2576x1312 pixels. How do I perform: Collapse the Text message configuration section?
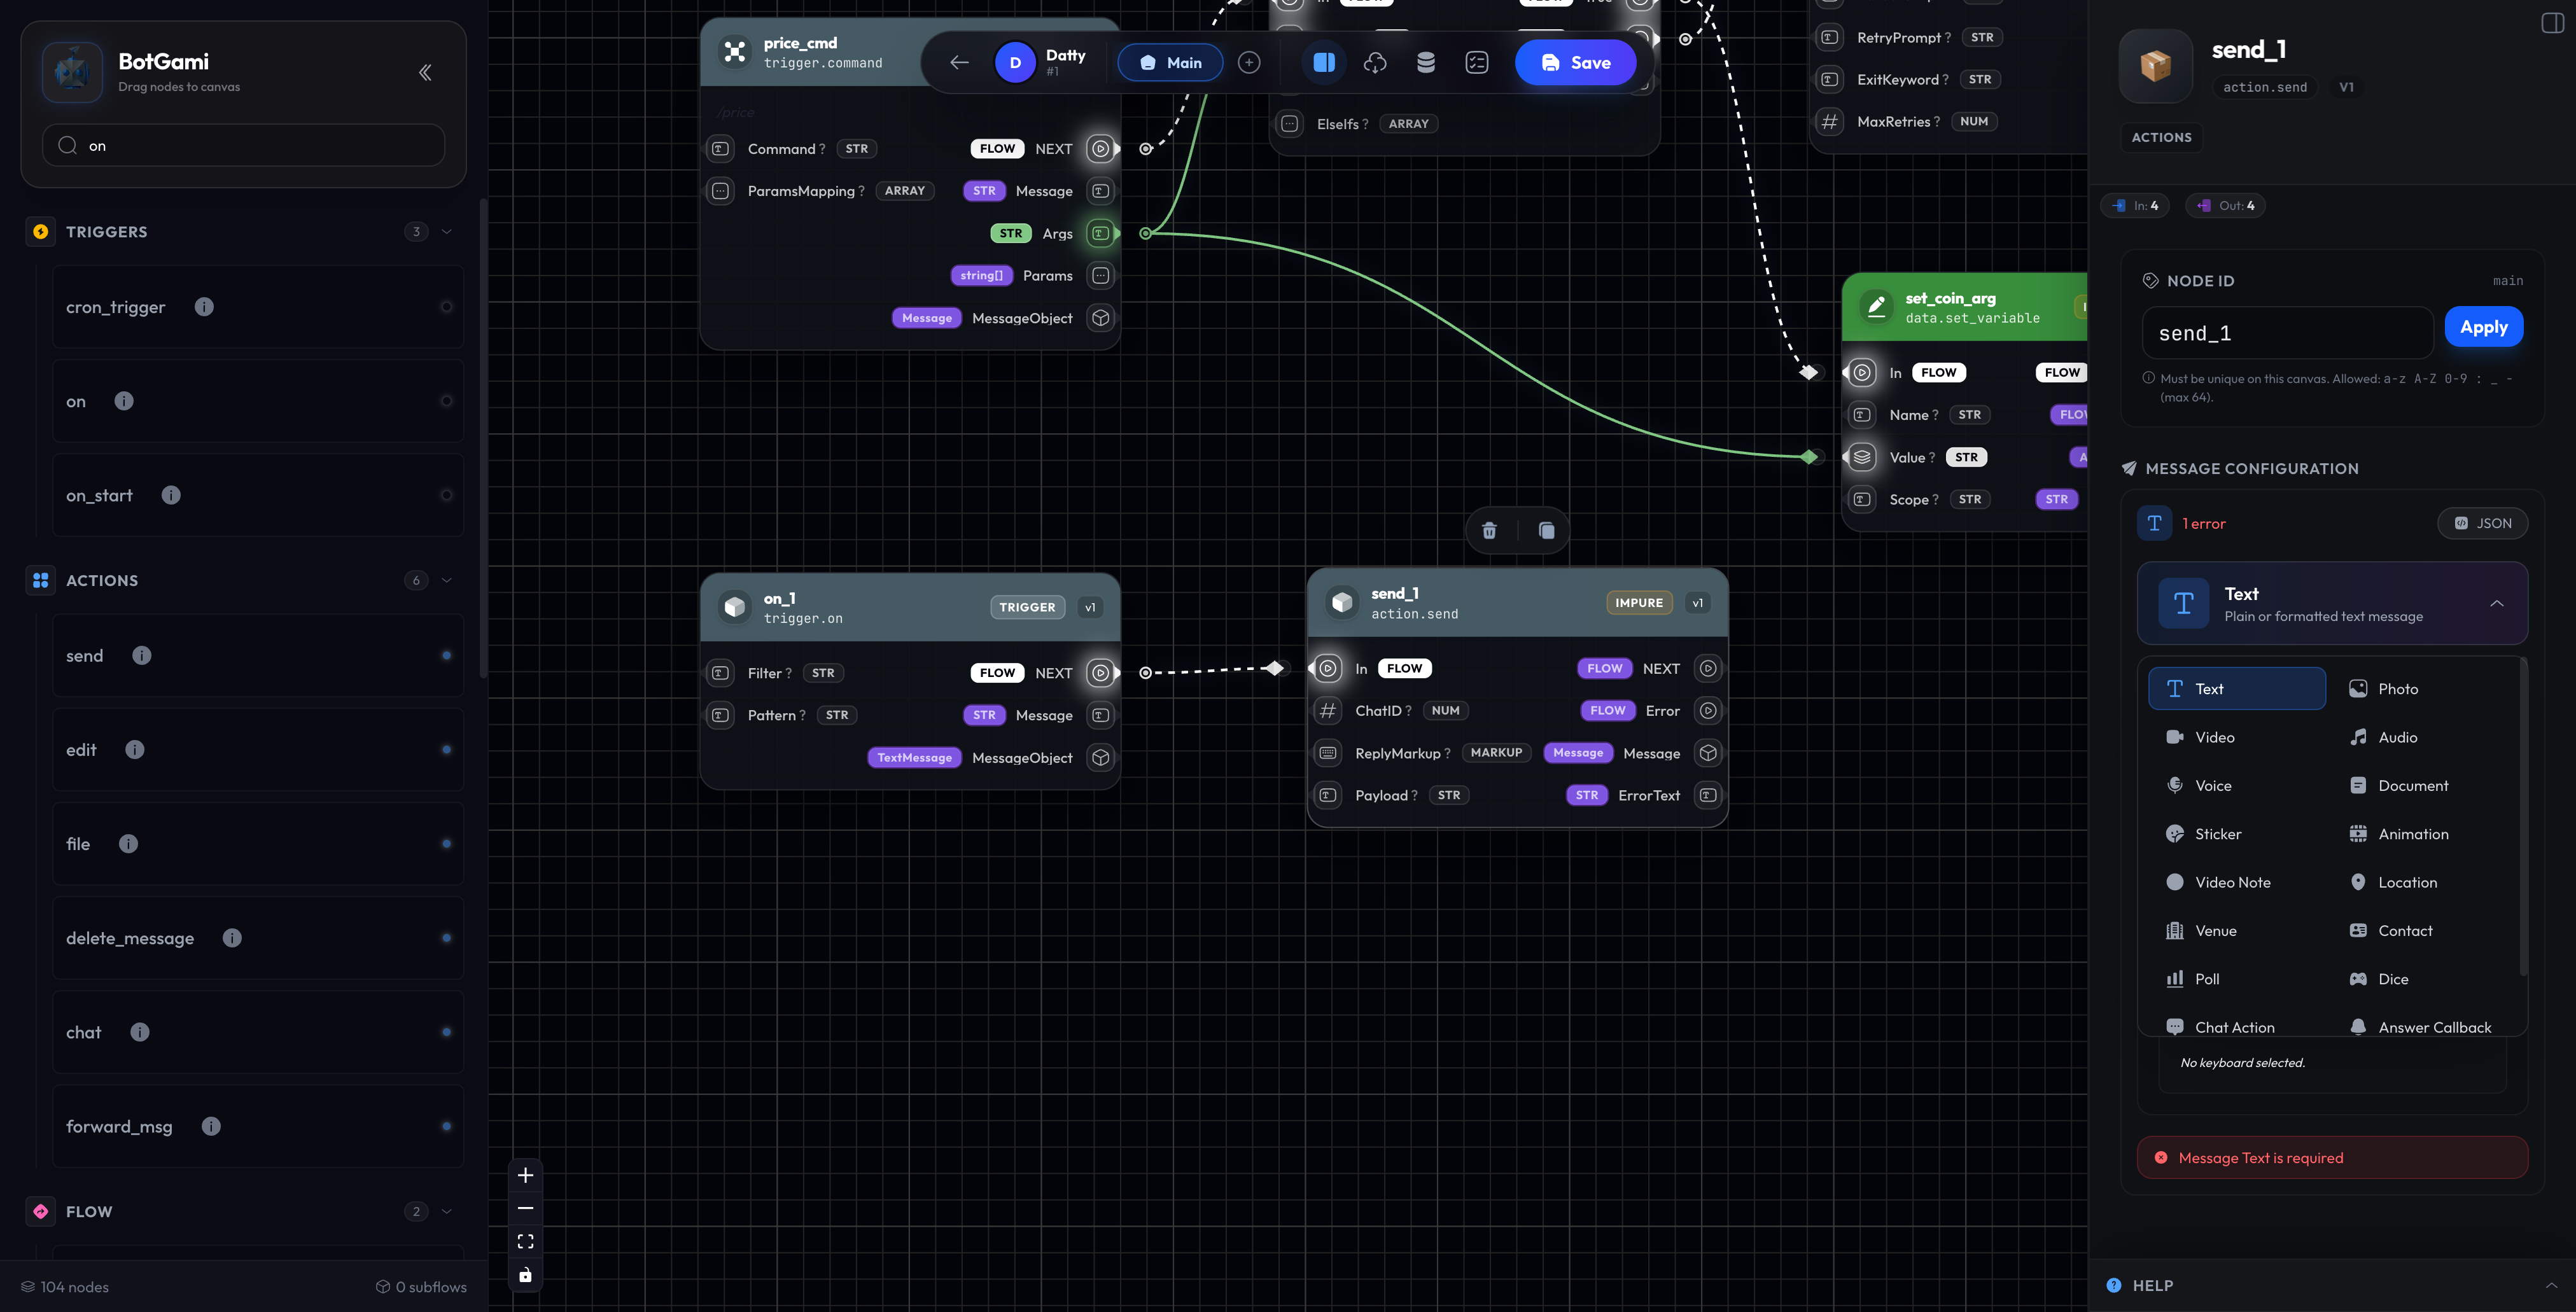tap(2497, 603)
